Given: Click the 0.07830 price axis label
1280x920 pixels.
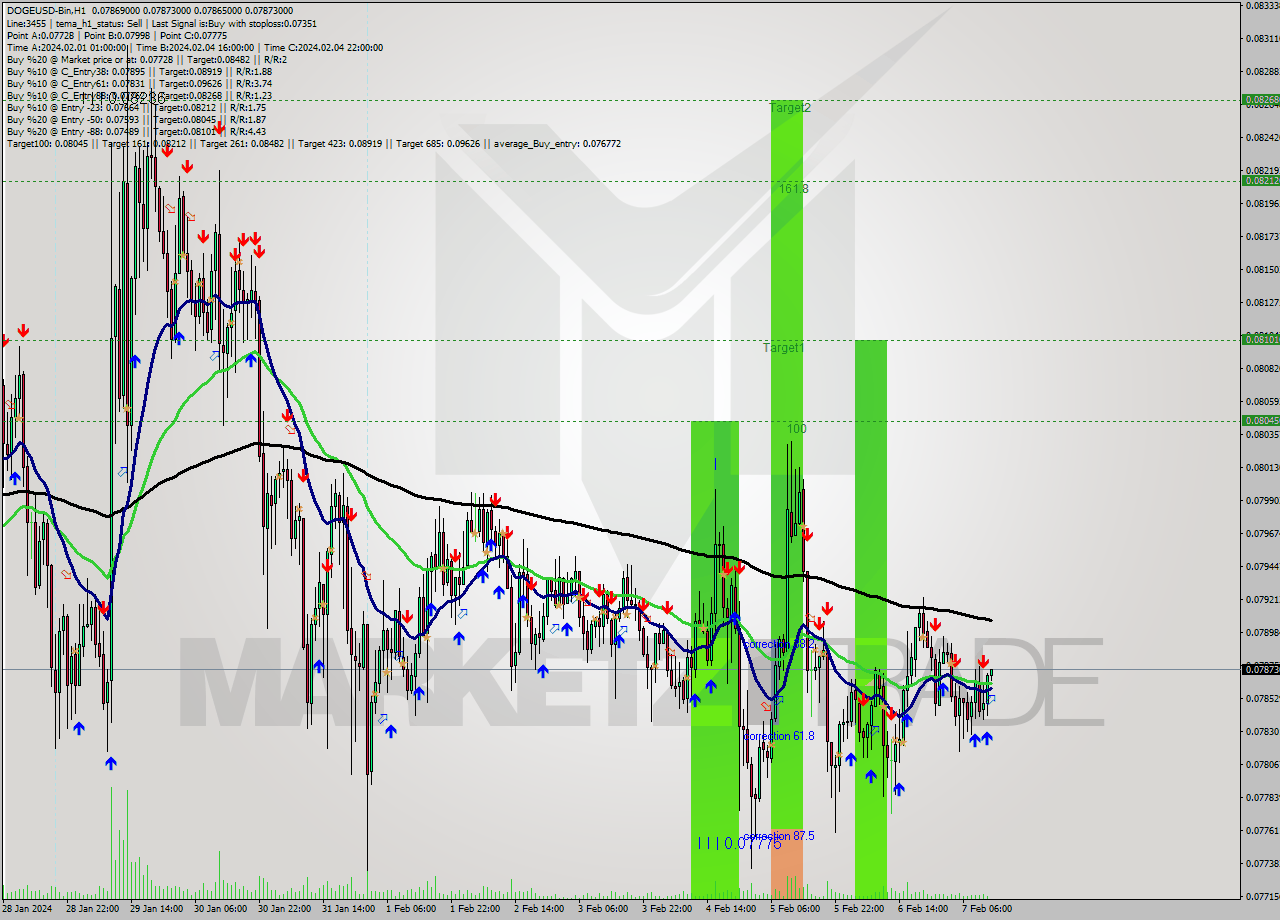Looking at the screenshot, I should 1262,731.
